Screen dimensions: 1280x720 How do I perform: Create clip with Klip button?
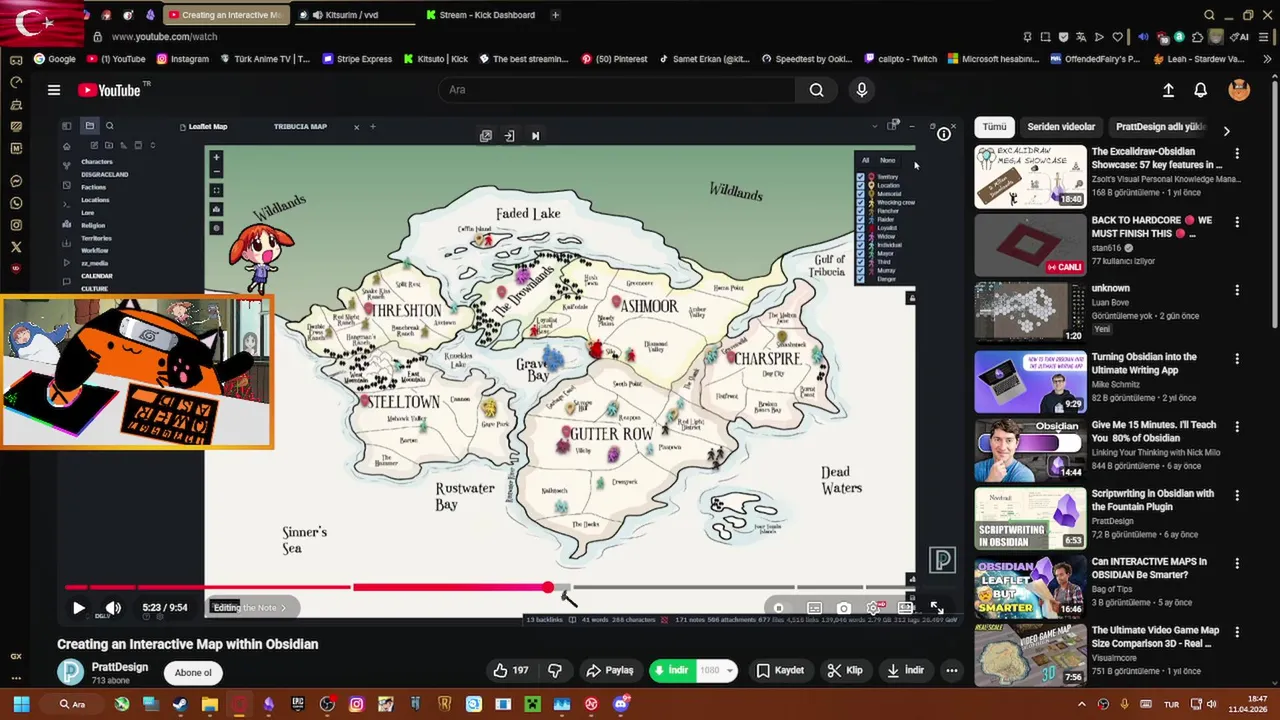tap(845, 670)
